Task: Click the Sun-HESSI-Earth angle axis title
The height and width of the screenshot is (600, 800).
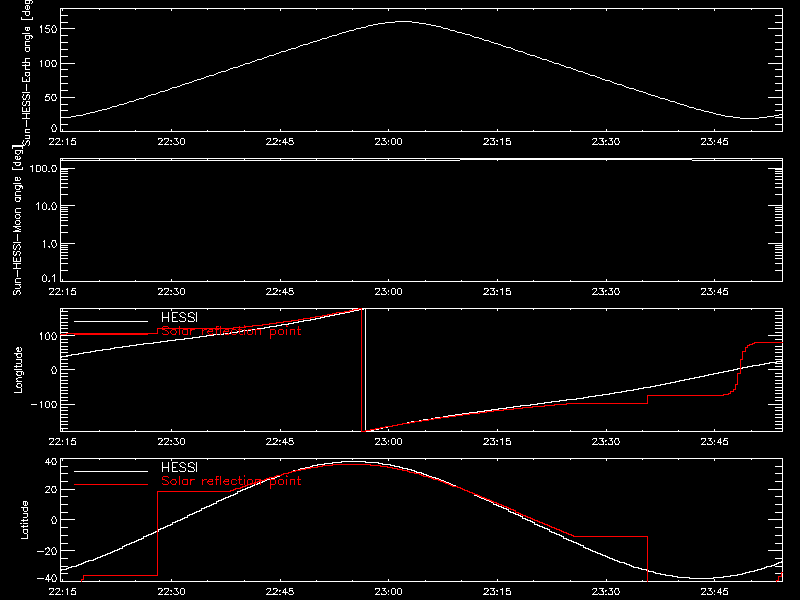Action: tap(27, 71)
